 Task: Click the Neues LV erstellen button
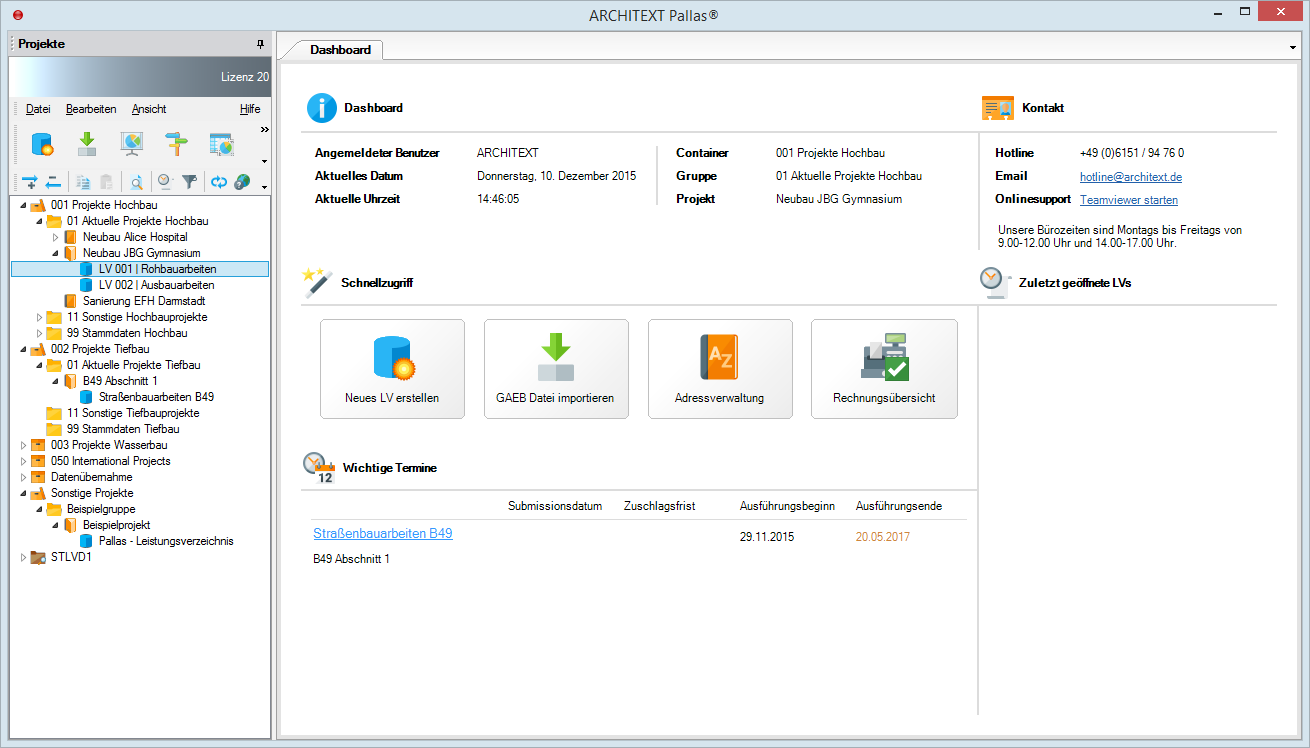pyautogui.click(x=392, y=369)
